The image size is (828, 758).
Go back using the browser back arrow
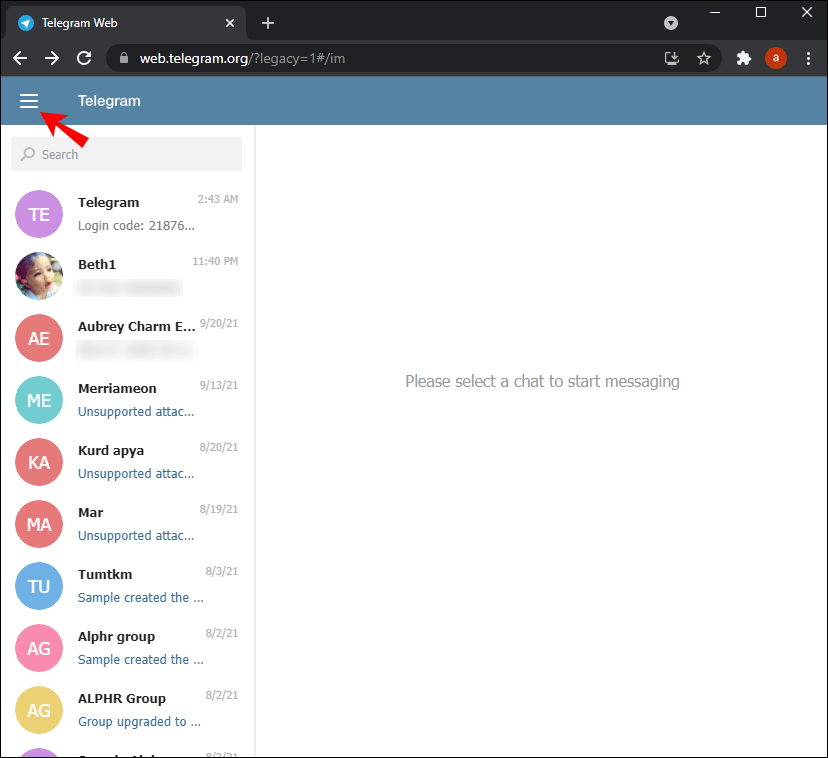click(x=20, y=58)
